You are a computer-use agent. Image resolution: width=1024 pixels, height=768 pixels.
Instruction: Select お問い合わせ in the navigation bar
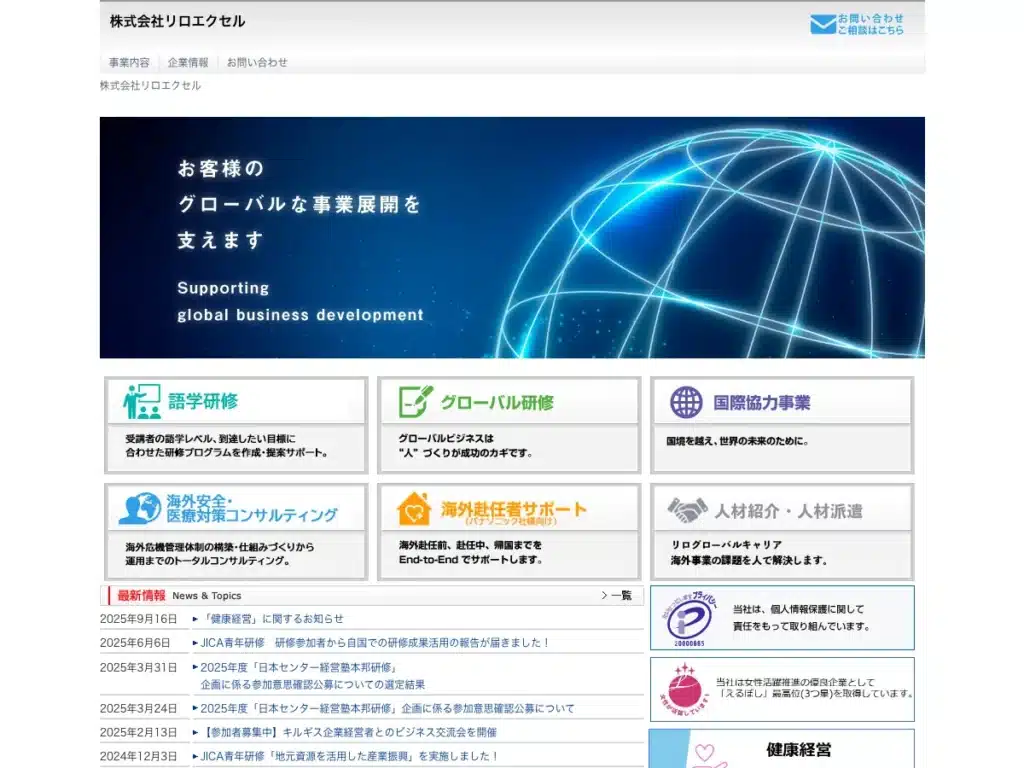click(257, 63)
